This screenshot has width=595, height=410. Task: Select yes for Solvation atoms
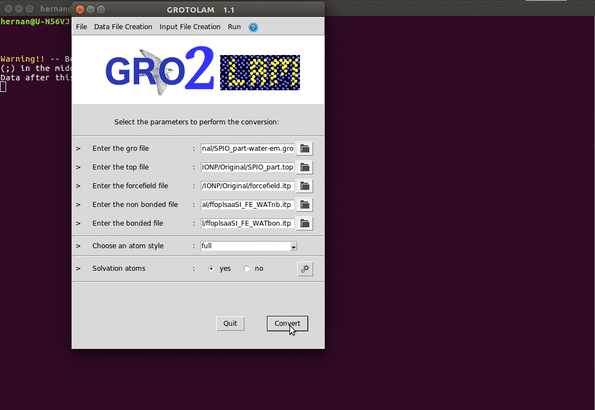pyautogui.click(x=211, y=268)
